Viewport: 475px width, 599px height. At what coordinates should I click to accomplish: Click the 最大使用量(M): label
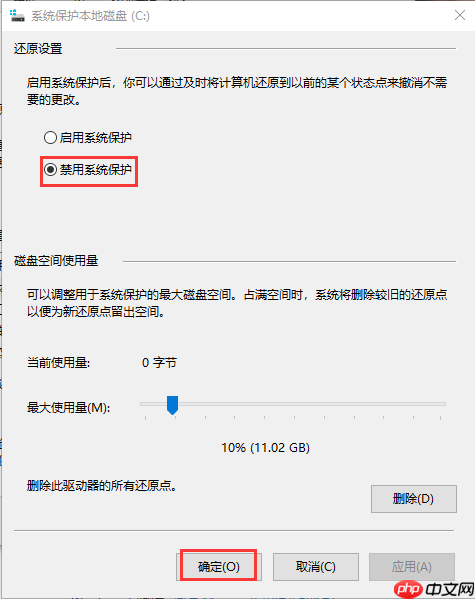(68, 408)
